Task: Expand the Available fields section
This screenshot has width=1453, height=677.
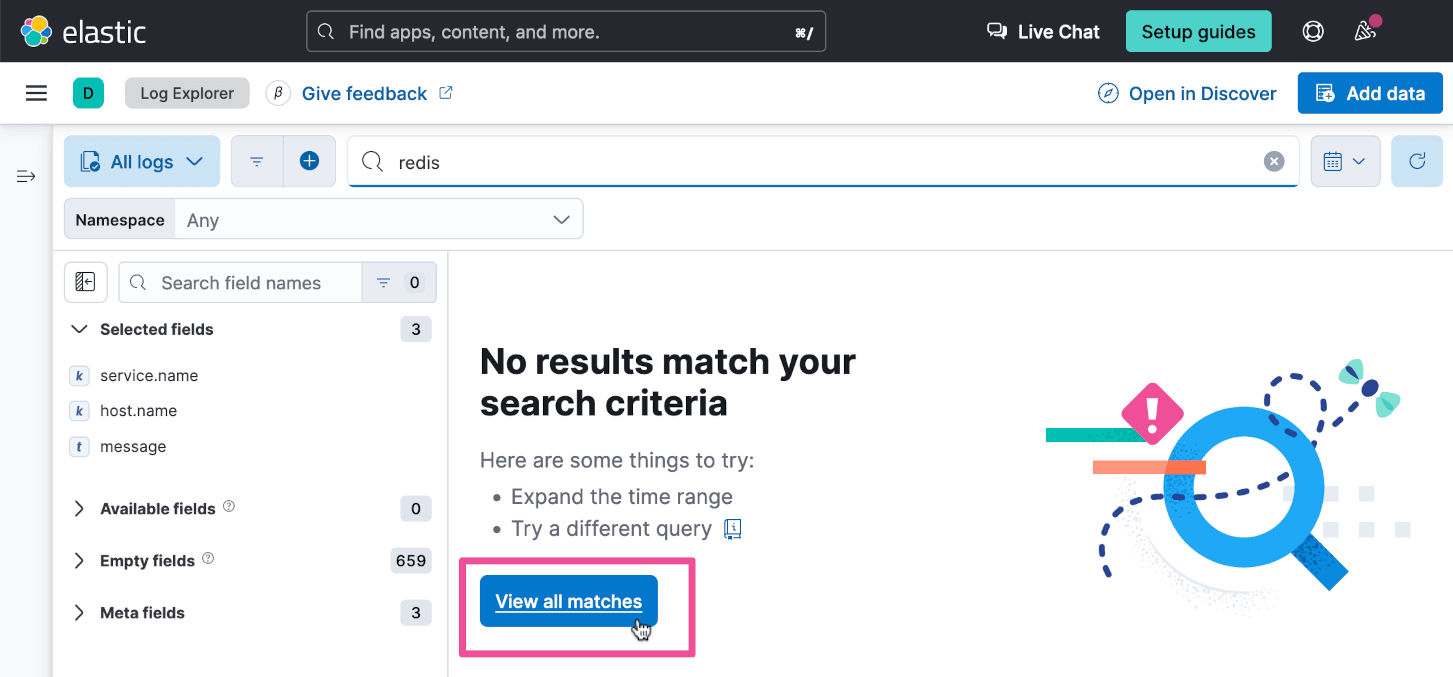Action: coord(79,508)
